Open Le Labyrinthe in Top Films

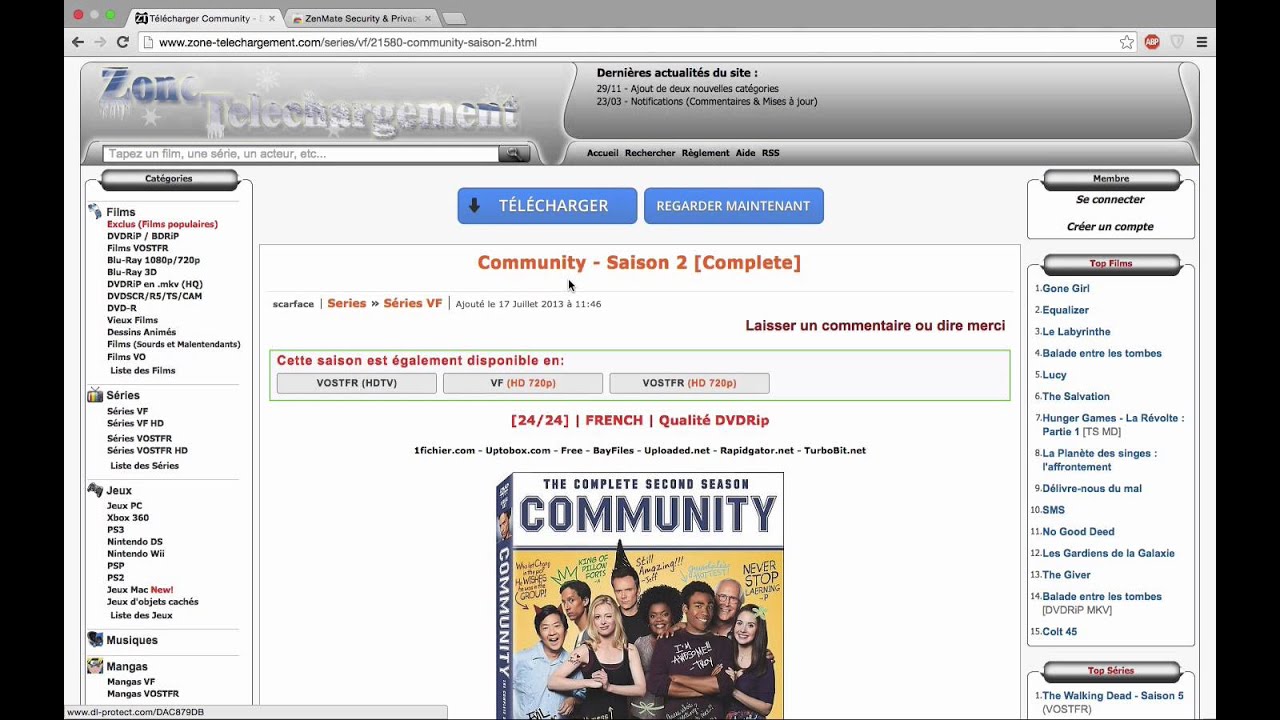pos(1076,331)
